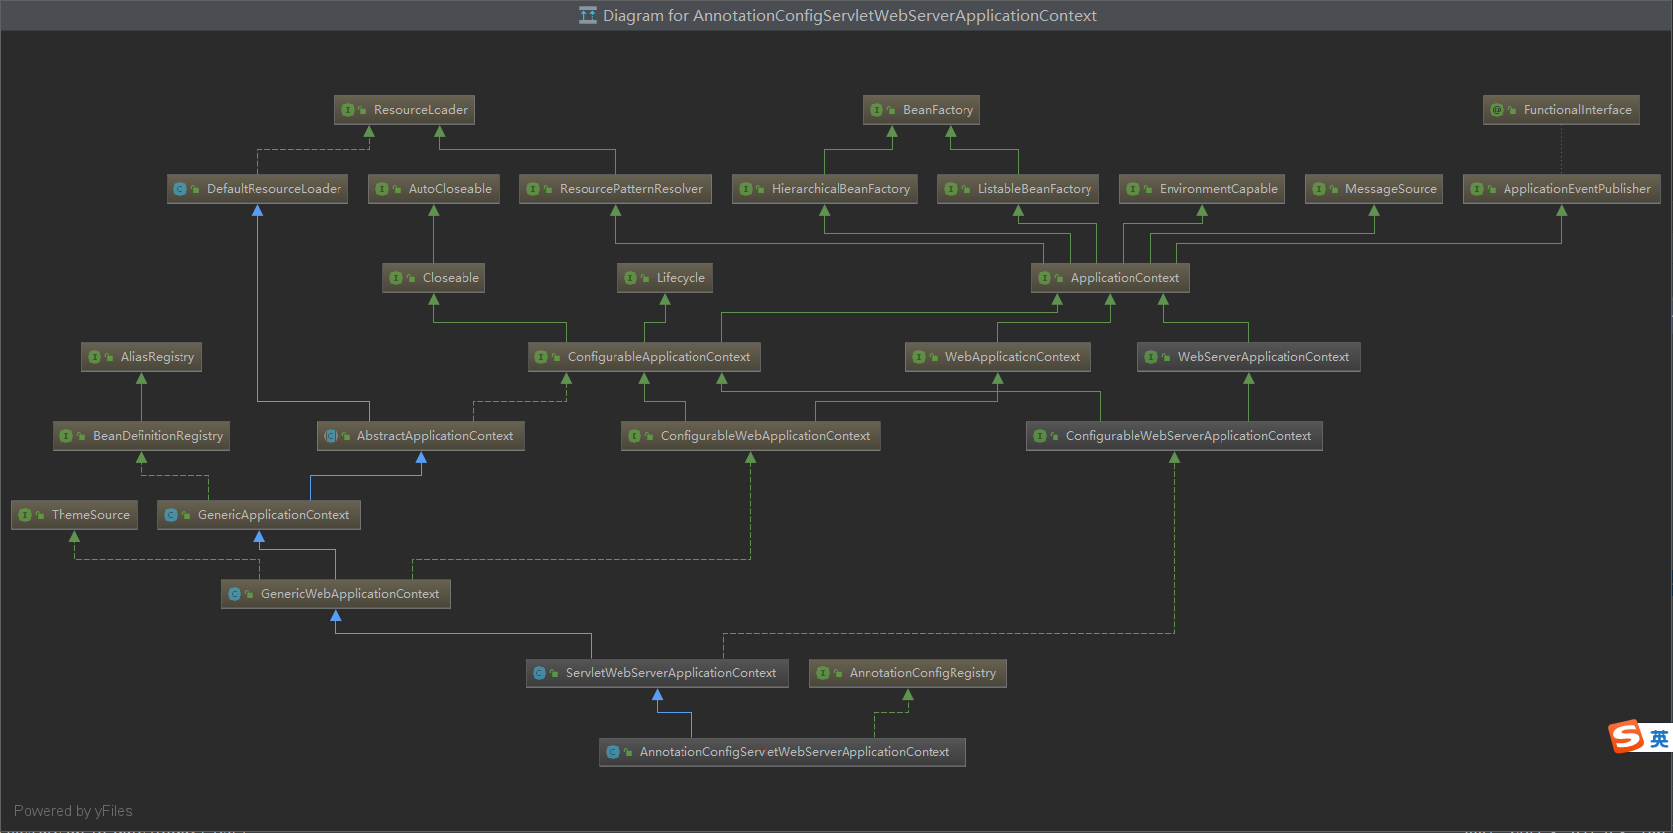Click class icon on GenericApplicationContext node
This screenshot has height=833, width=1673.
171,515
